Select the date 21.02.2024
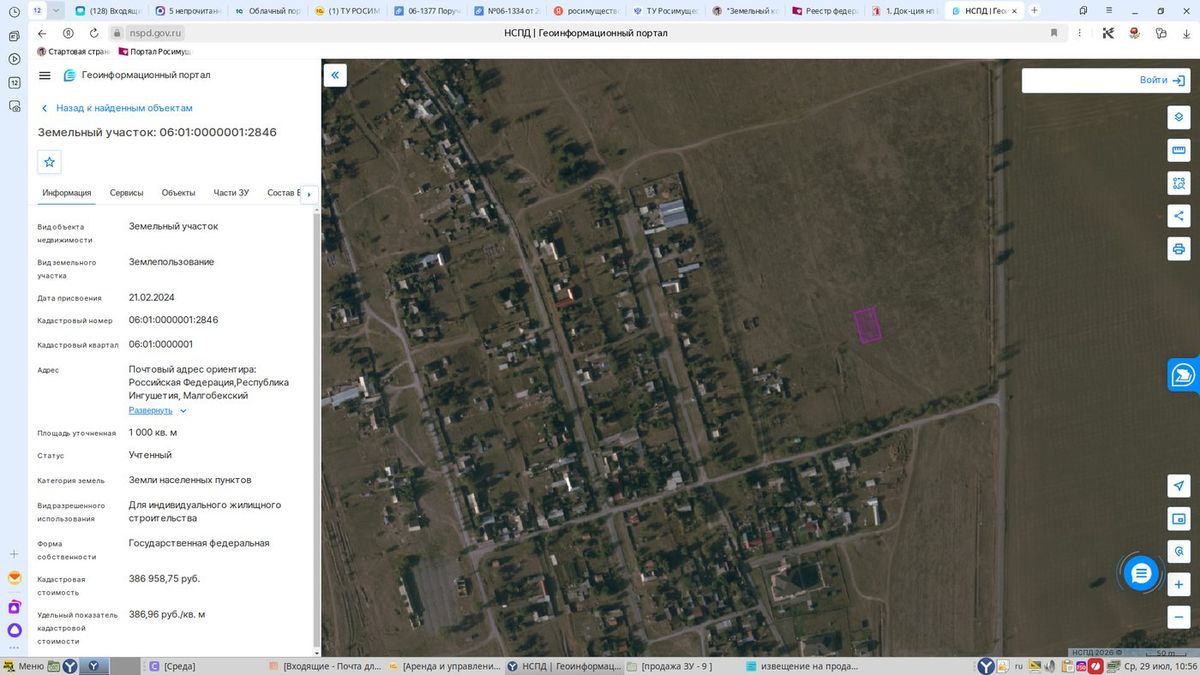 152,297
